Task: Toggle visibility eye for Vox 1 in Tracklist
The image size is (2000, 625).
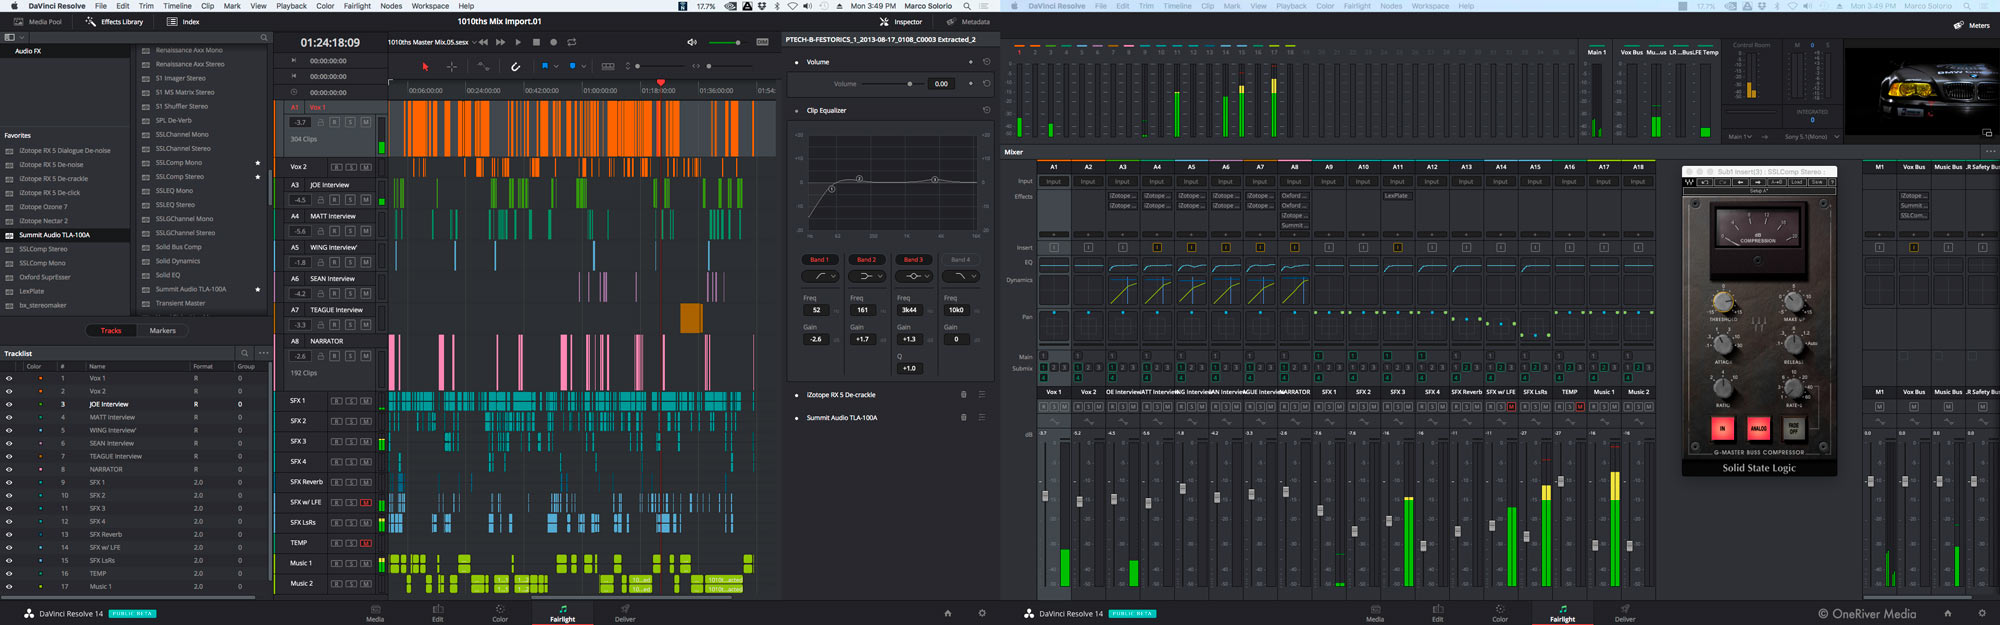Action: click(9, 378)
